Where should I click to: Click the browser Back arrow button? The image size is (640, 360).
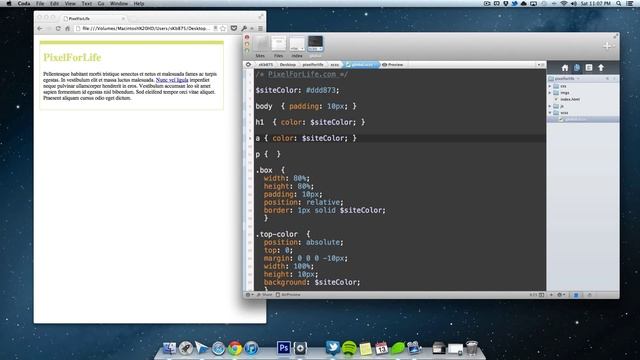40,29
